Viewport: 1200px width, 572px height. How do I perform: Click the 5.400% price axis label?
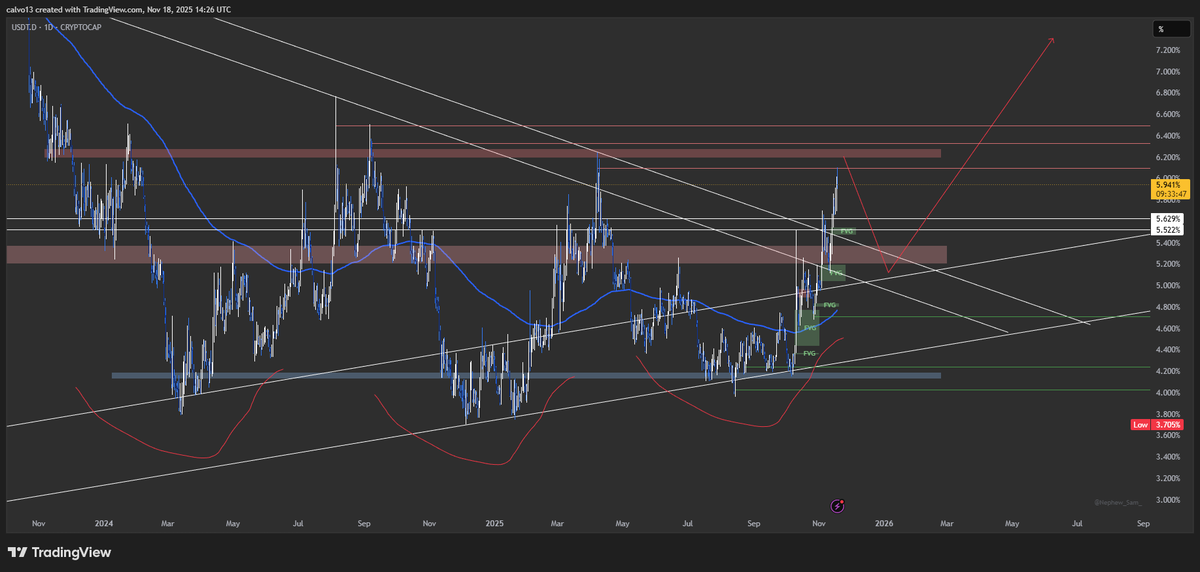click(1167, 243)
